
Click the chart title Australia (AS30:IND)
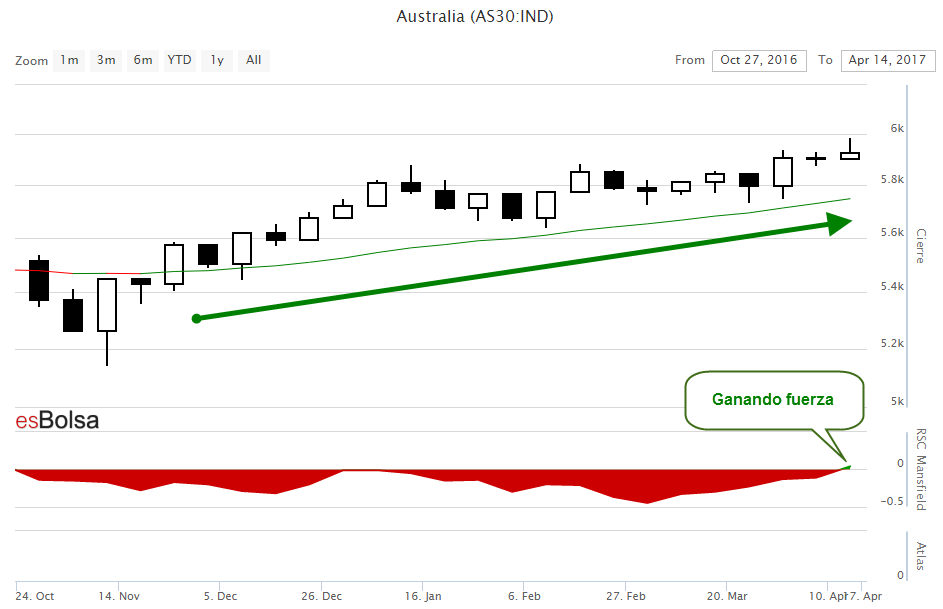[475, 16]
